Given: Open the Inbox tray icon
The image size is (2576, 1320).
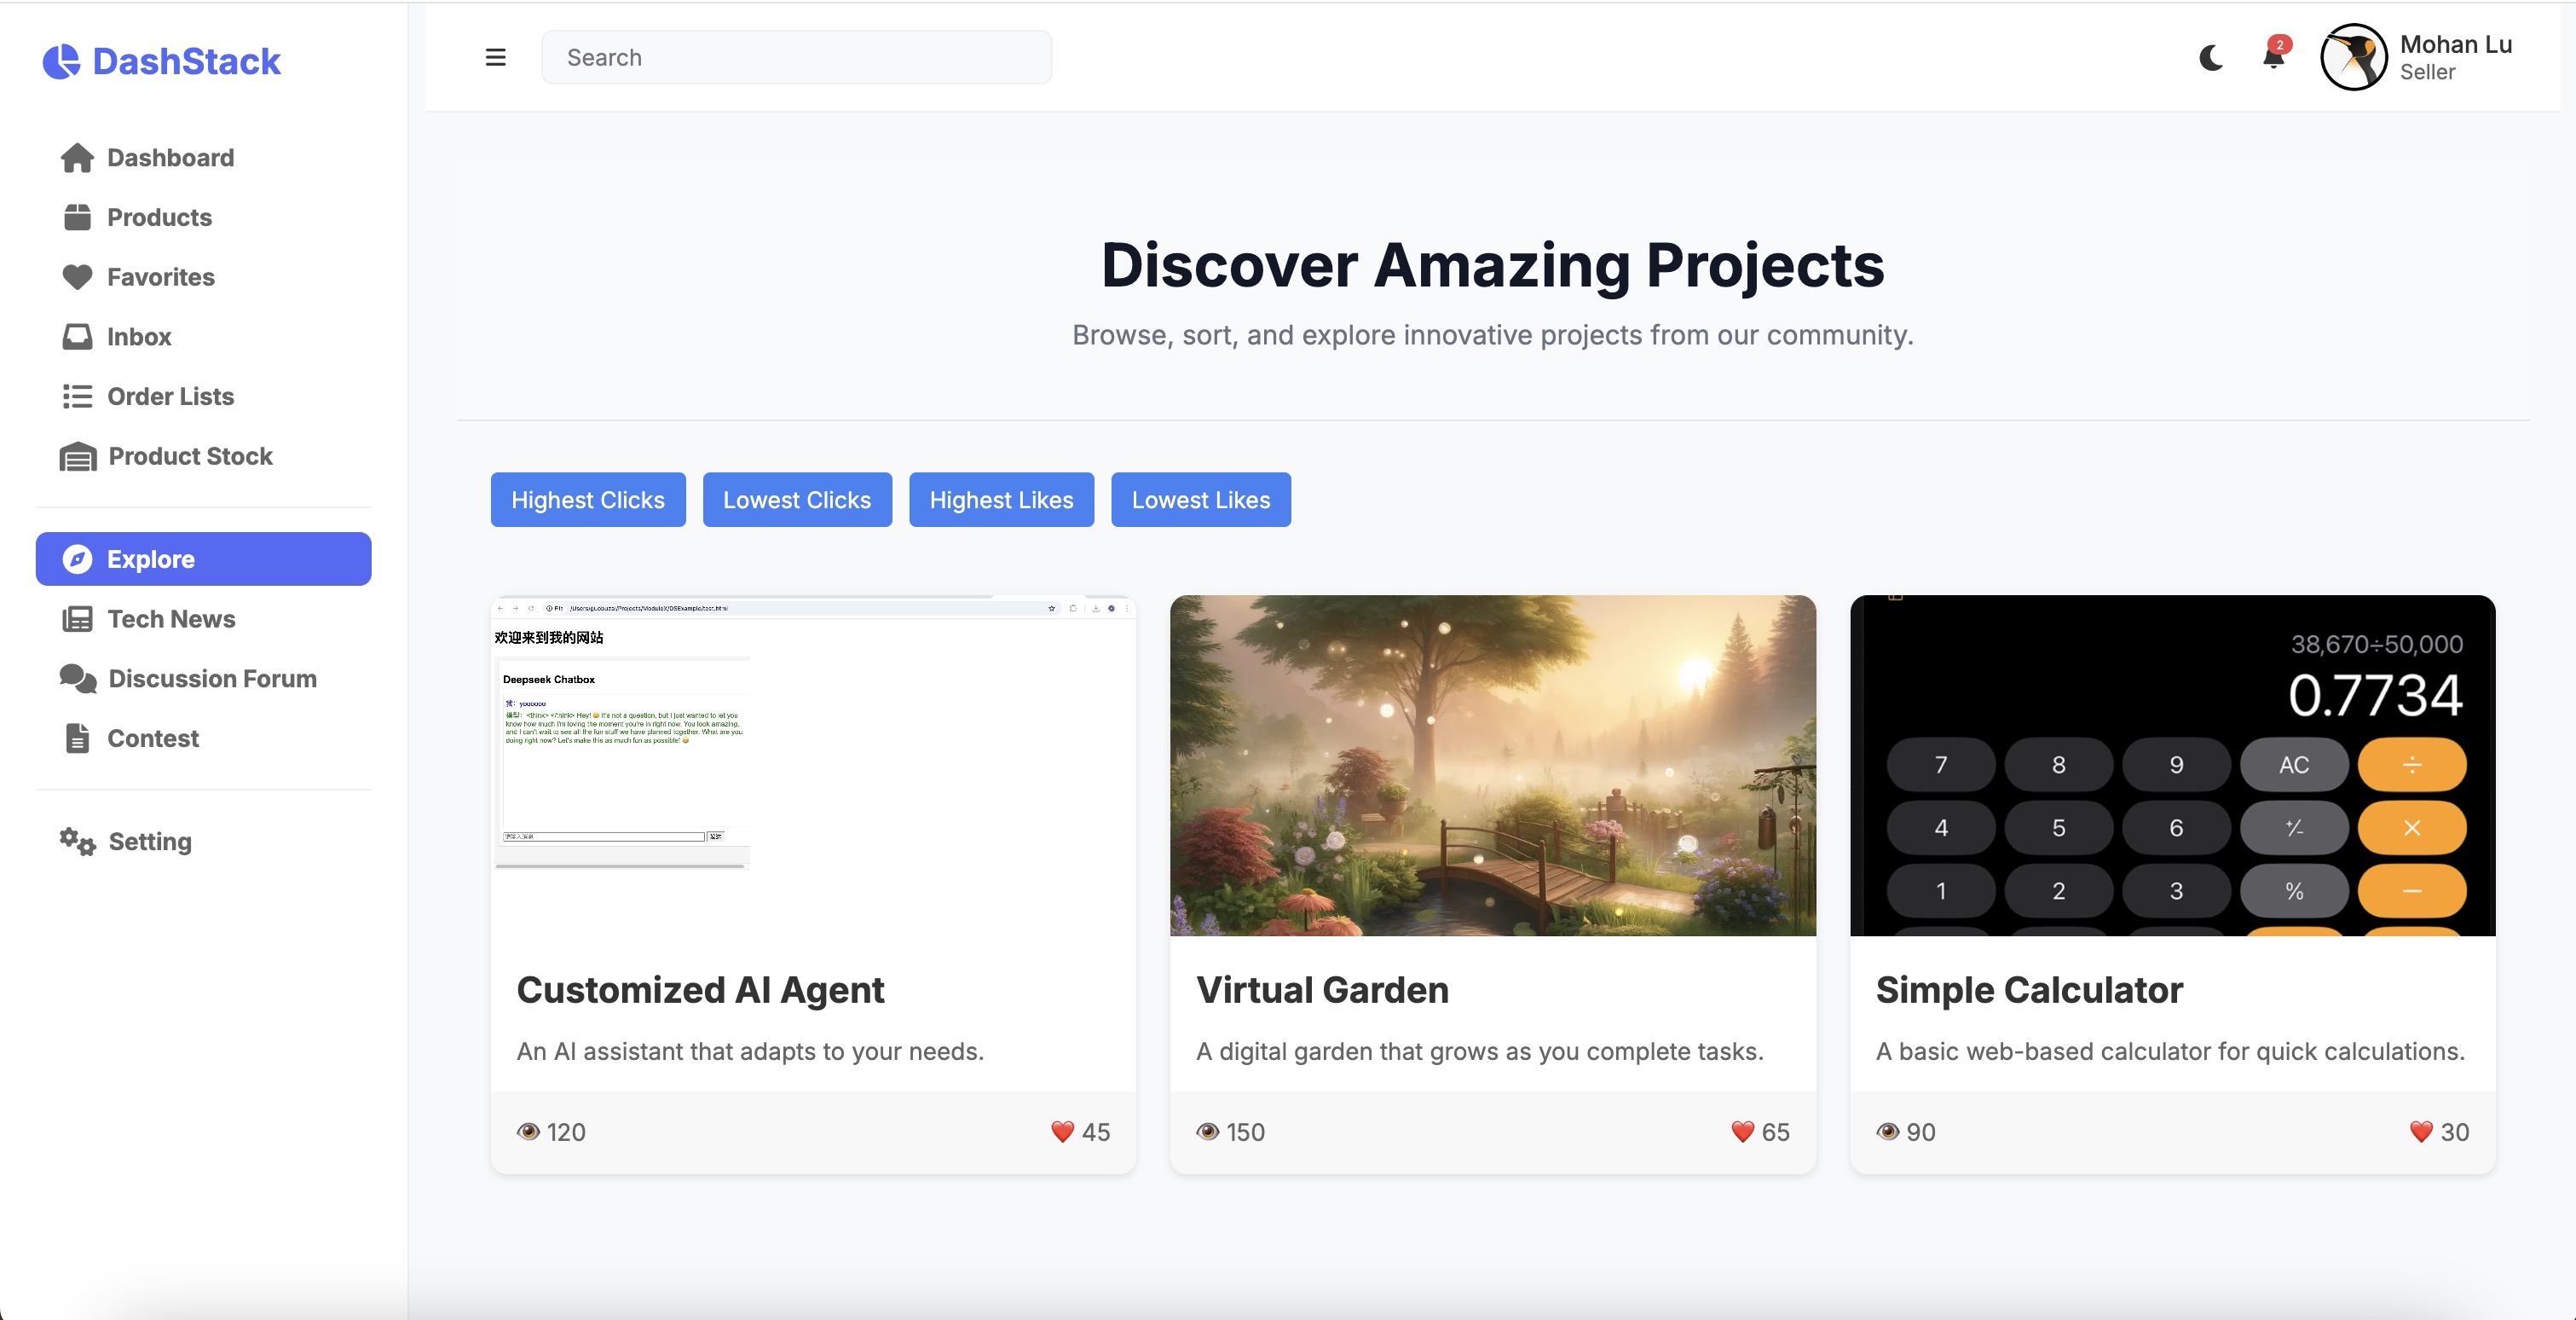Looking at the screenshot, I should (x=77, y=337).
